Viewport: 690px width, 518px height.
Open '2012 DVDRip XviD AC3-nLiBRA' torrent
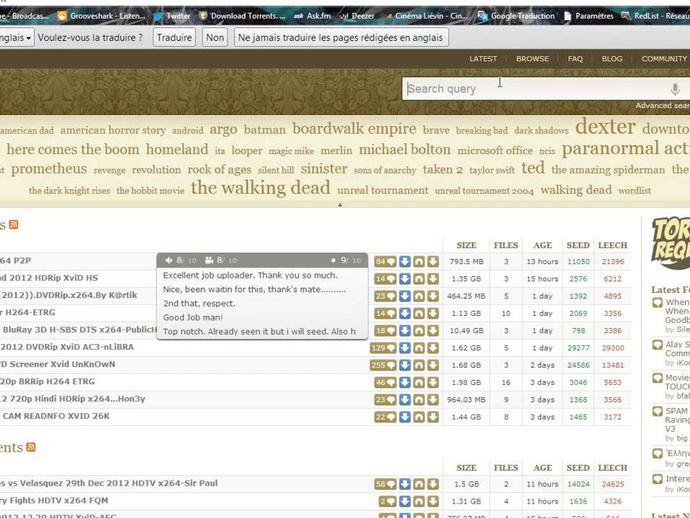pyautogui.click(x=67, y=347)
